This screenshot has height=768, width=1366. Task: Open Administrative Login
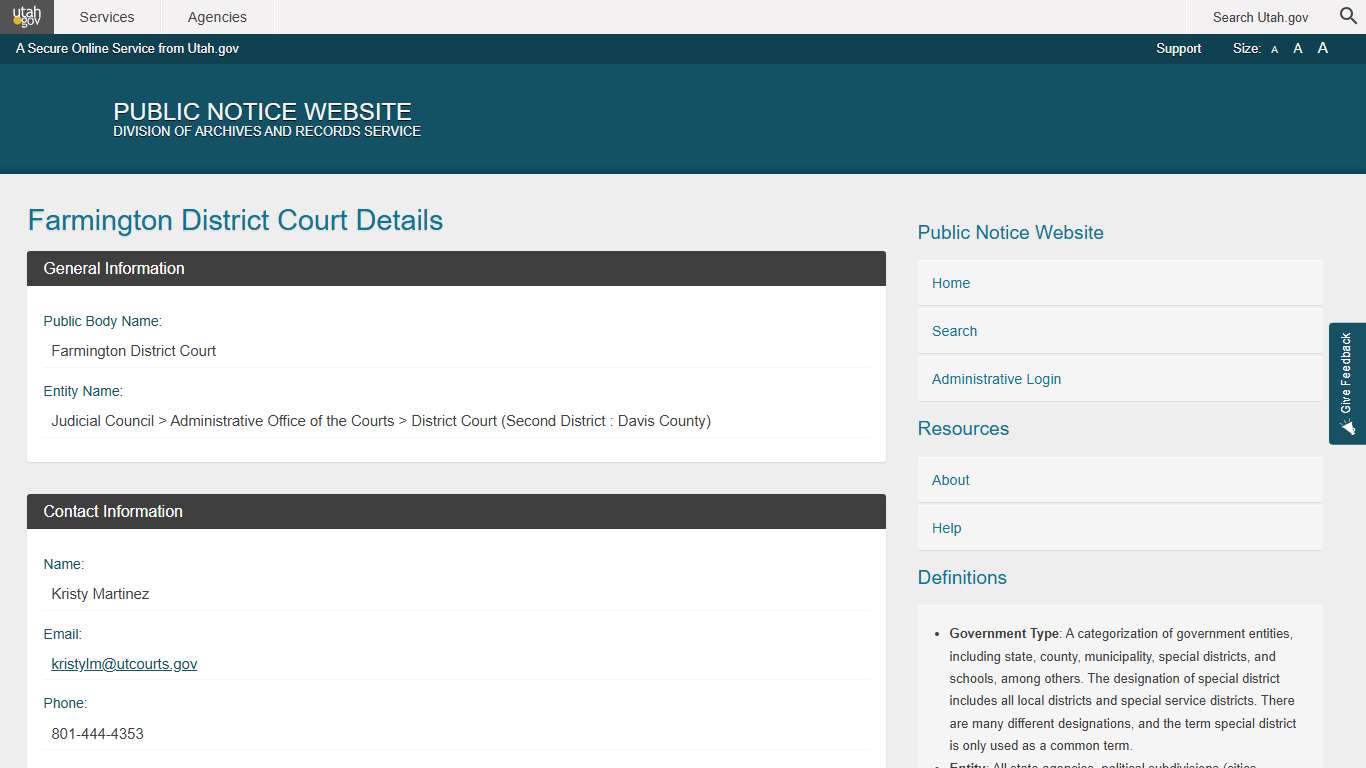point(996,379)
